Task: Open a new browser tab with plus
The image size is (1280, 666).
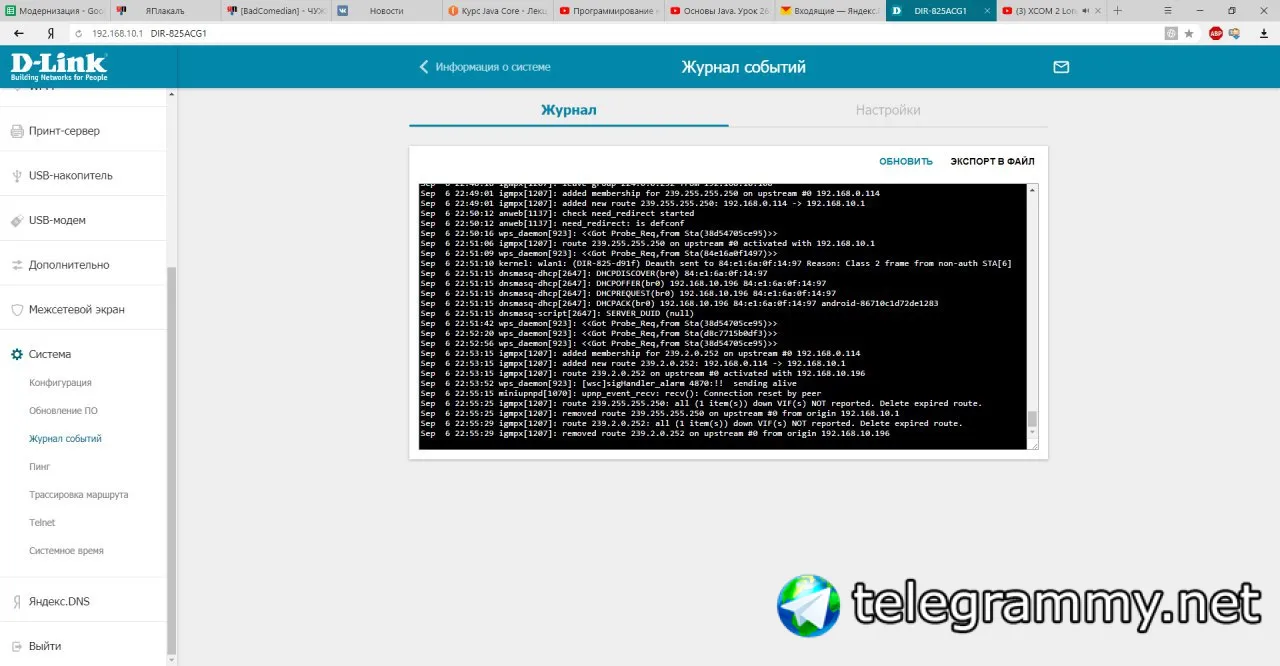Action: click(1119, 11)
